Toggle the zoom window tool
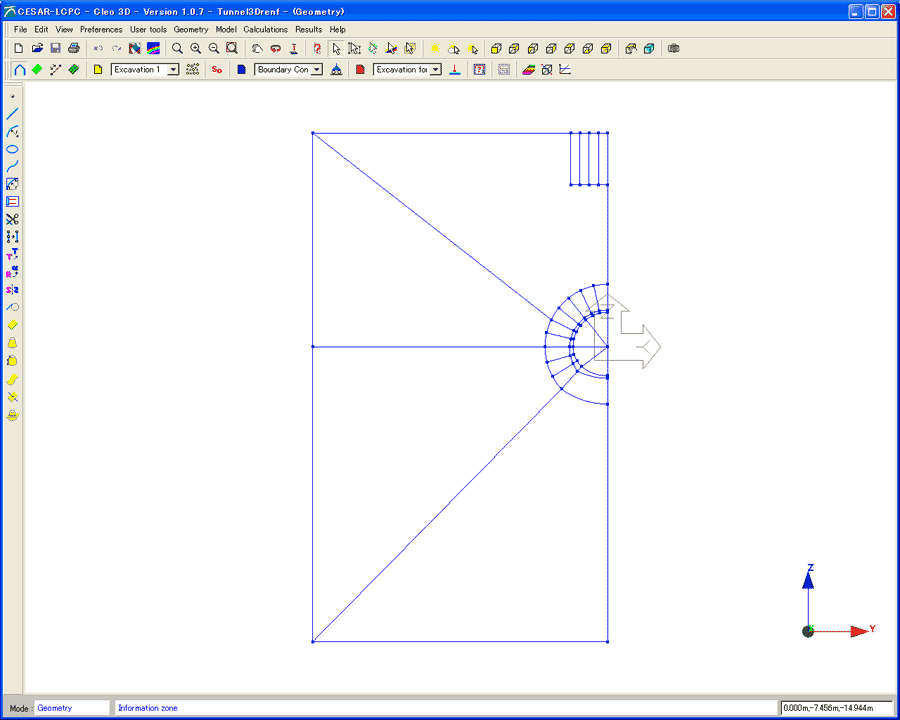Viewport: 900px width, 720px height. click(x=232, y=48)
